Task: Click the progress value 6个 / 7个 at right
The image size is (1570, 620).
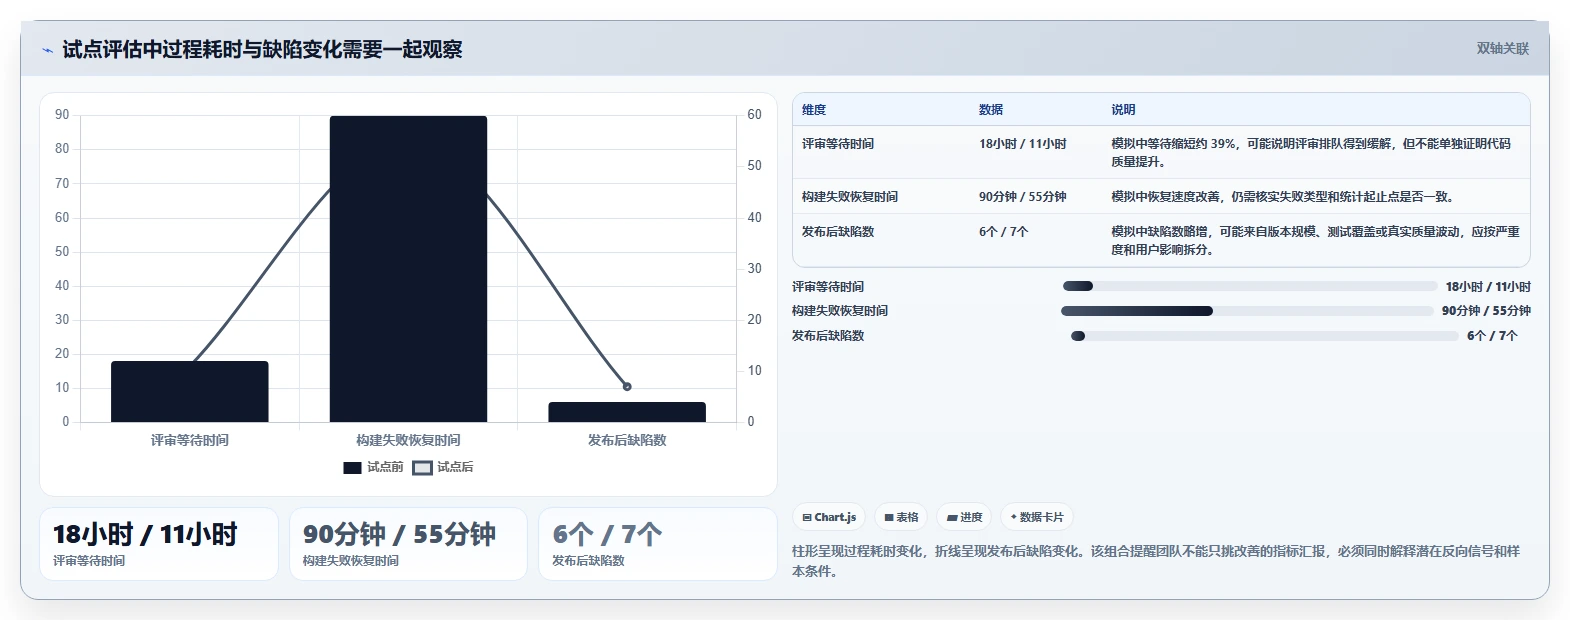Action: click(x=1492, y=336)
